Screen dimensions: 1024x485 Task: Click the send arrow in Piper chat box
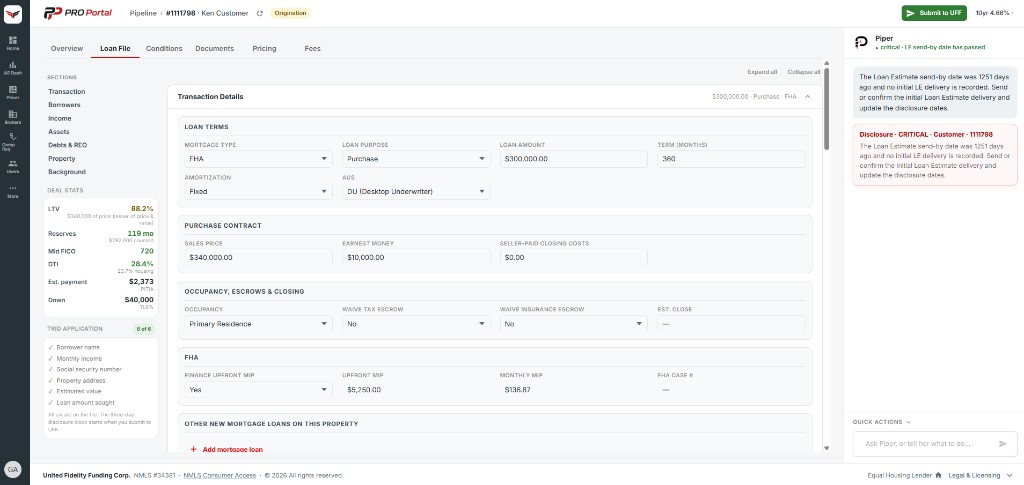[1002, 443]
